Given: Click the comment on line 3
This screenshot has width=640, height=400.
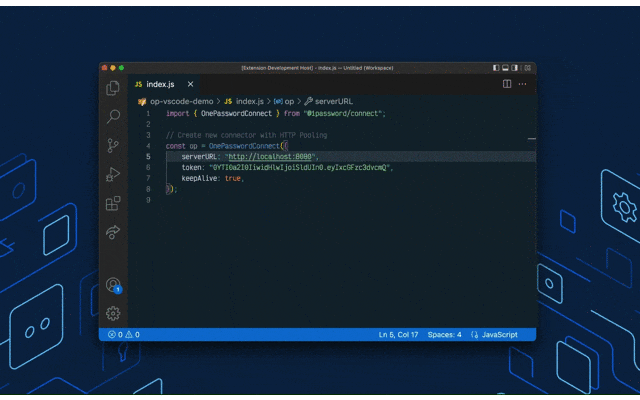Looking at the screenshot, I should (x=246, y=135).
